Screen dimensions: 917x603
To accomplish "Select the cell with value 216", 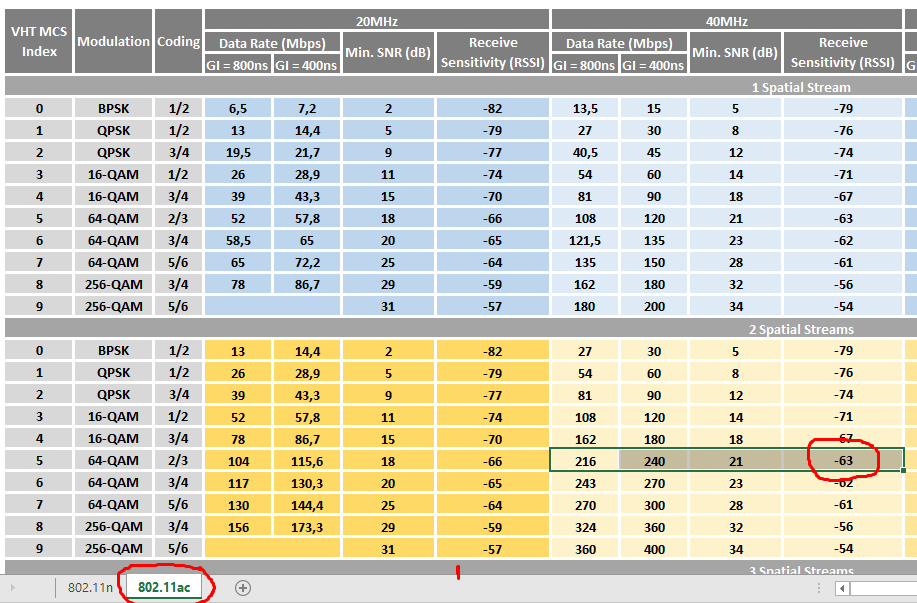I will 585,461.
